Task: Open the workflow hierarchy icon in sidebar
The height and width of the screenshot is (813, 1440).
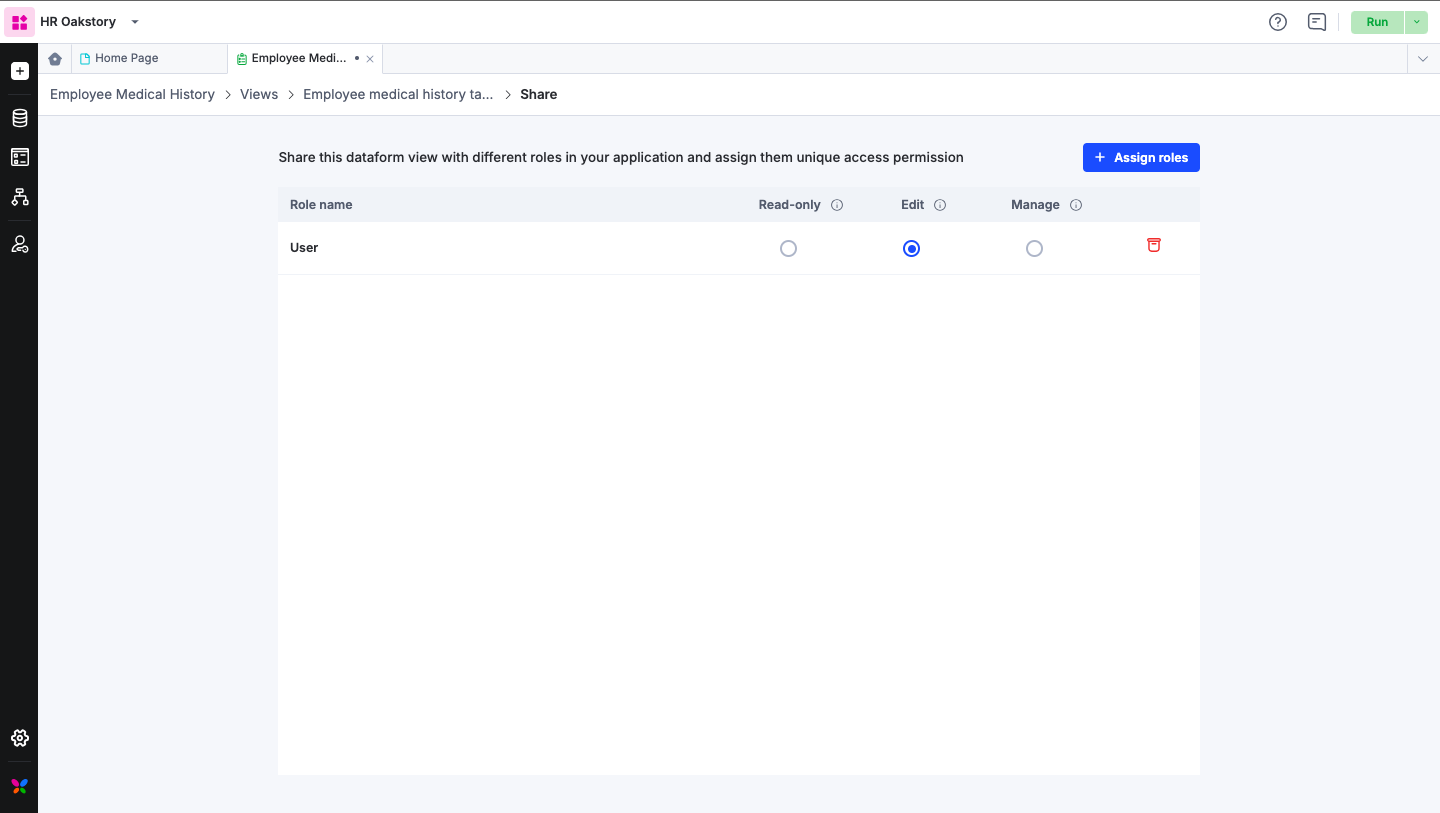Action: [20, 197]
